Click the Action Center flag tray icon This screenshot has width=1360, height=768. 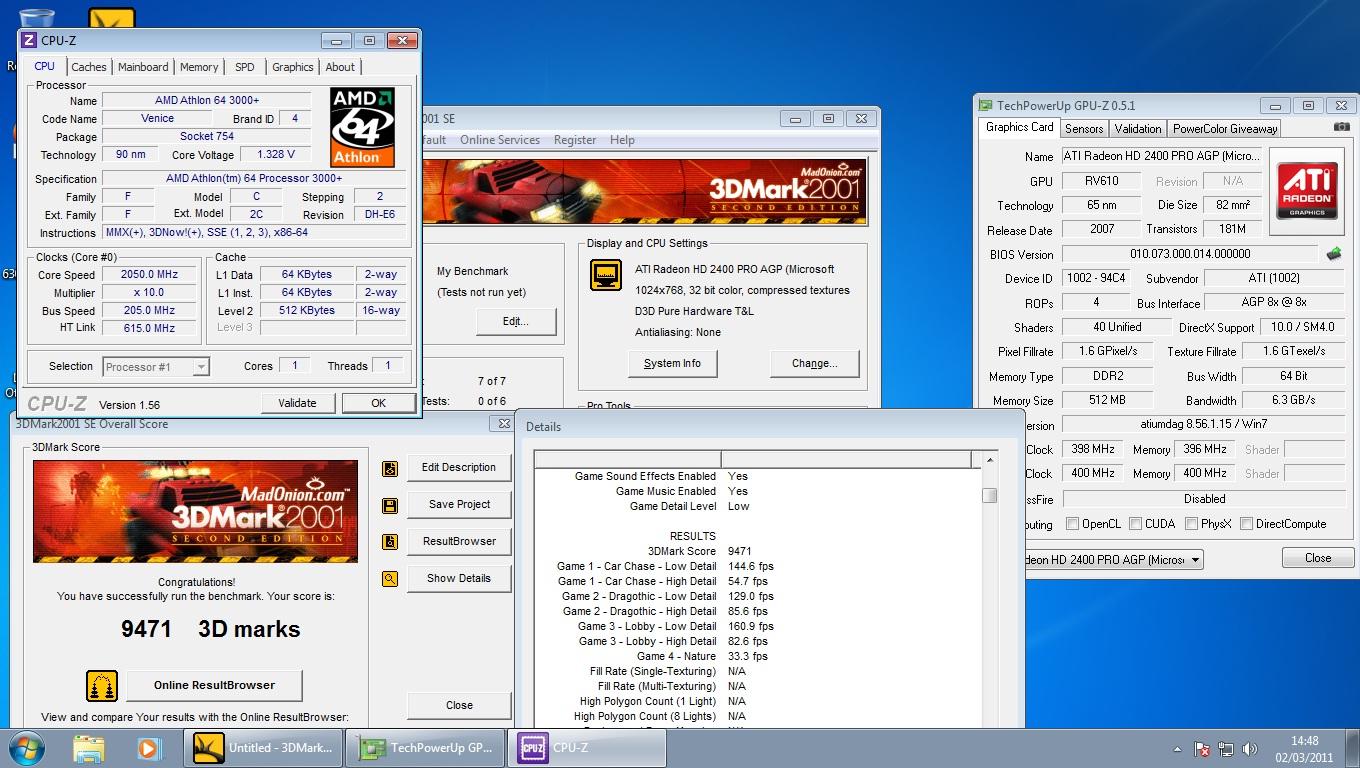1203,748
